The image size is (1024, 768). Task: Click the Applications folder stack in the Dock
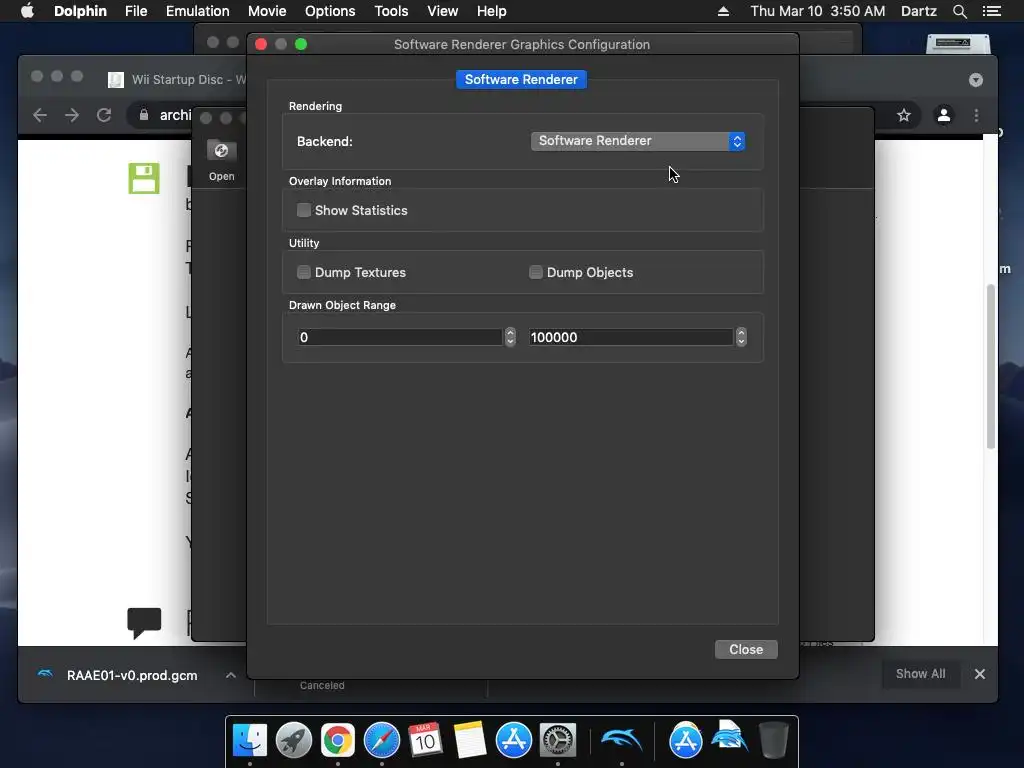pyautogui.click(x=686, y=740)
